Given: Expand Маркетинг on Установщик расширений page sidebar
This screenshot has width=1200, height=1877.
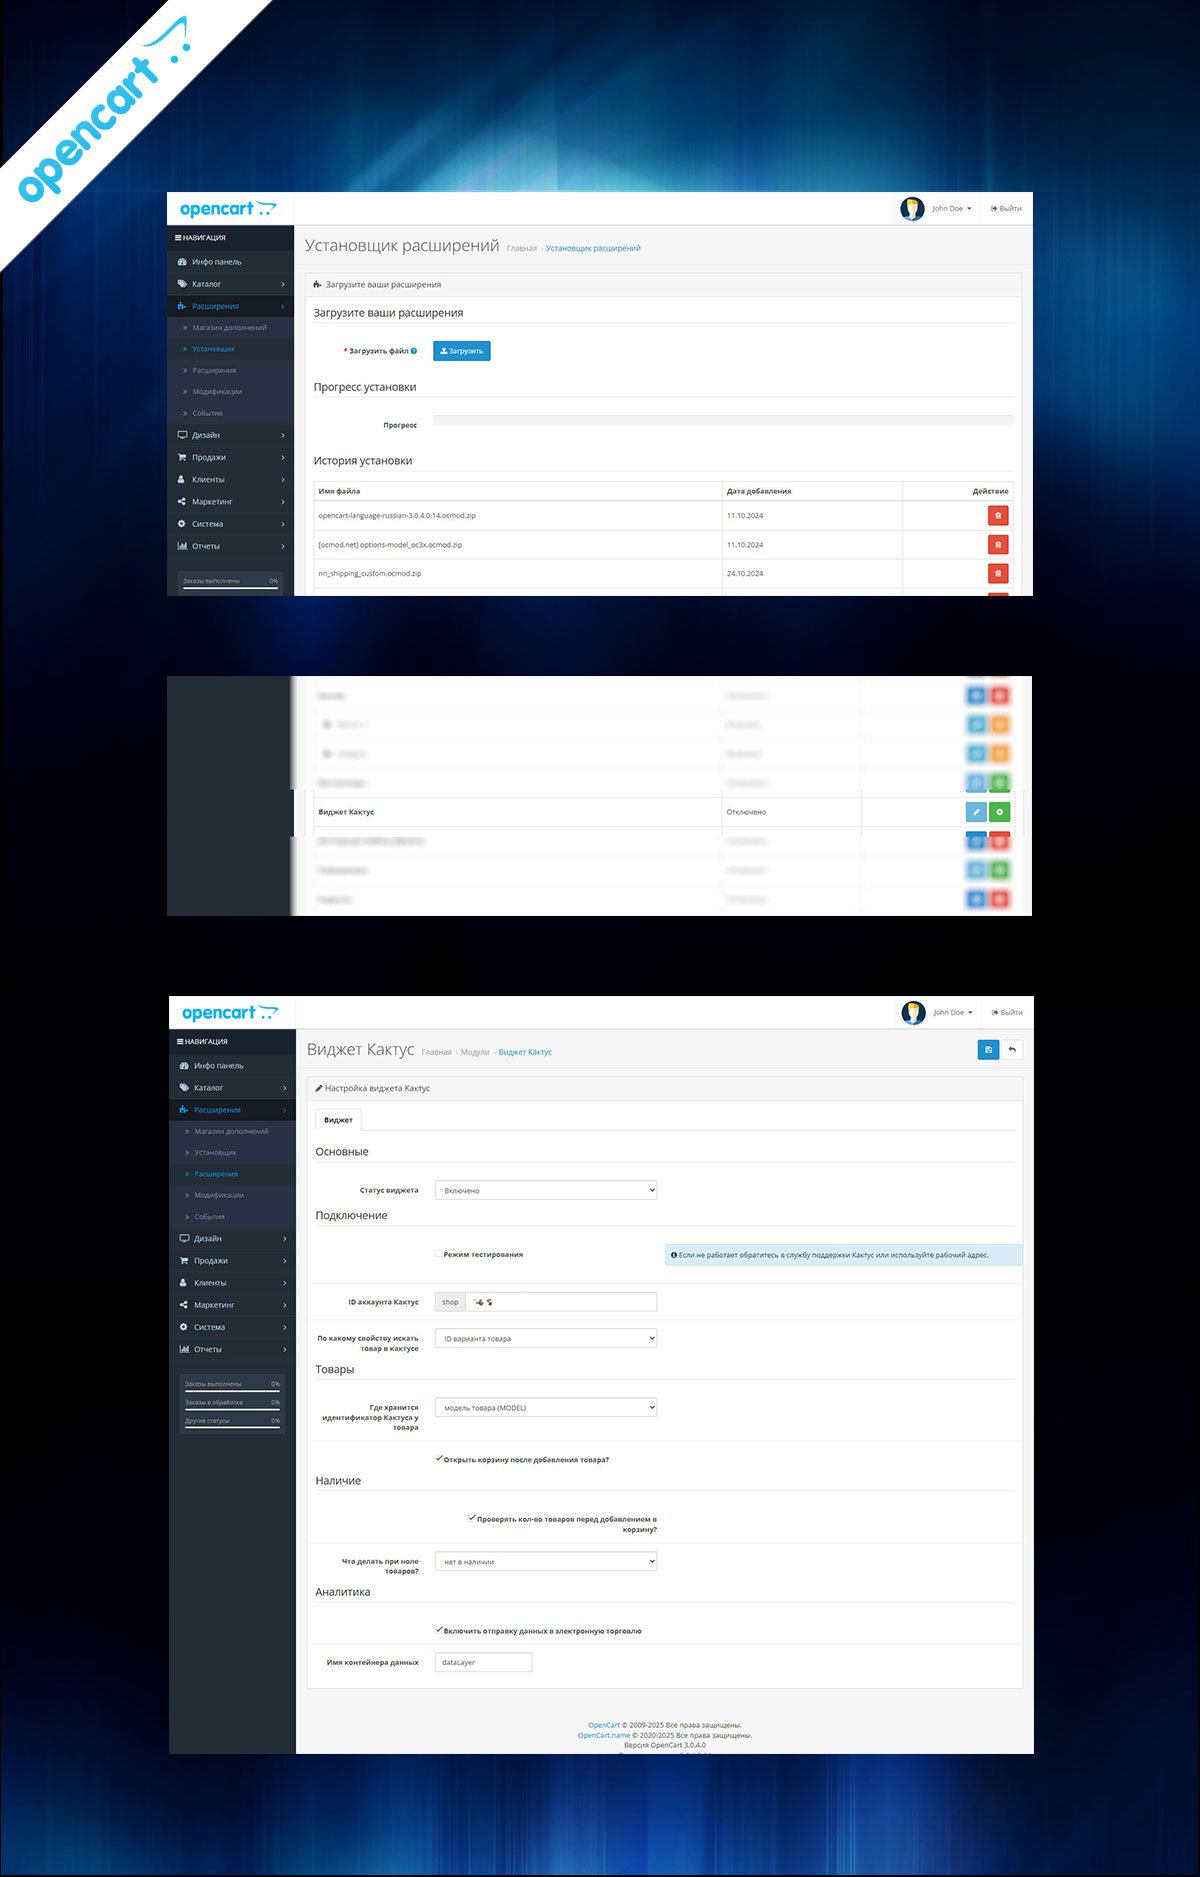Looking at the screenshot, I should point(231,502).
